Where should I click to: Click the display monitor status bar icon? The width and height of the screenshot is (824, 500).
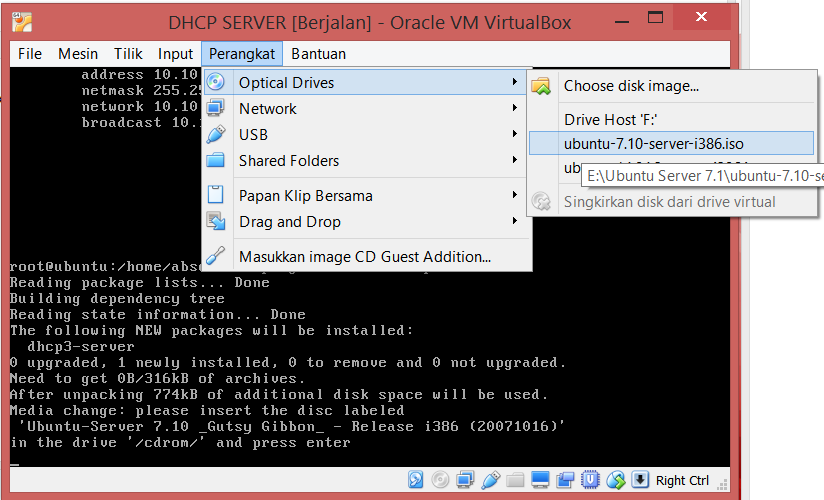(x=540, y=479)
